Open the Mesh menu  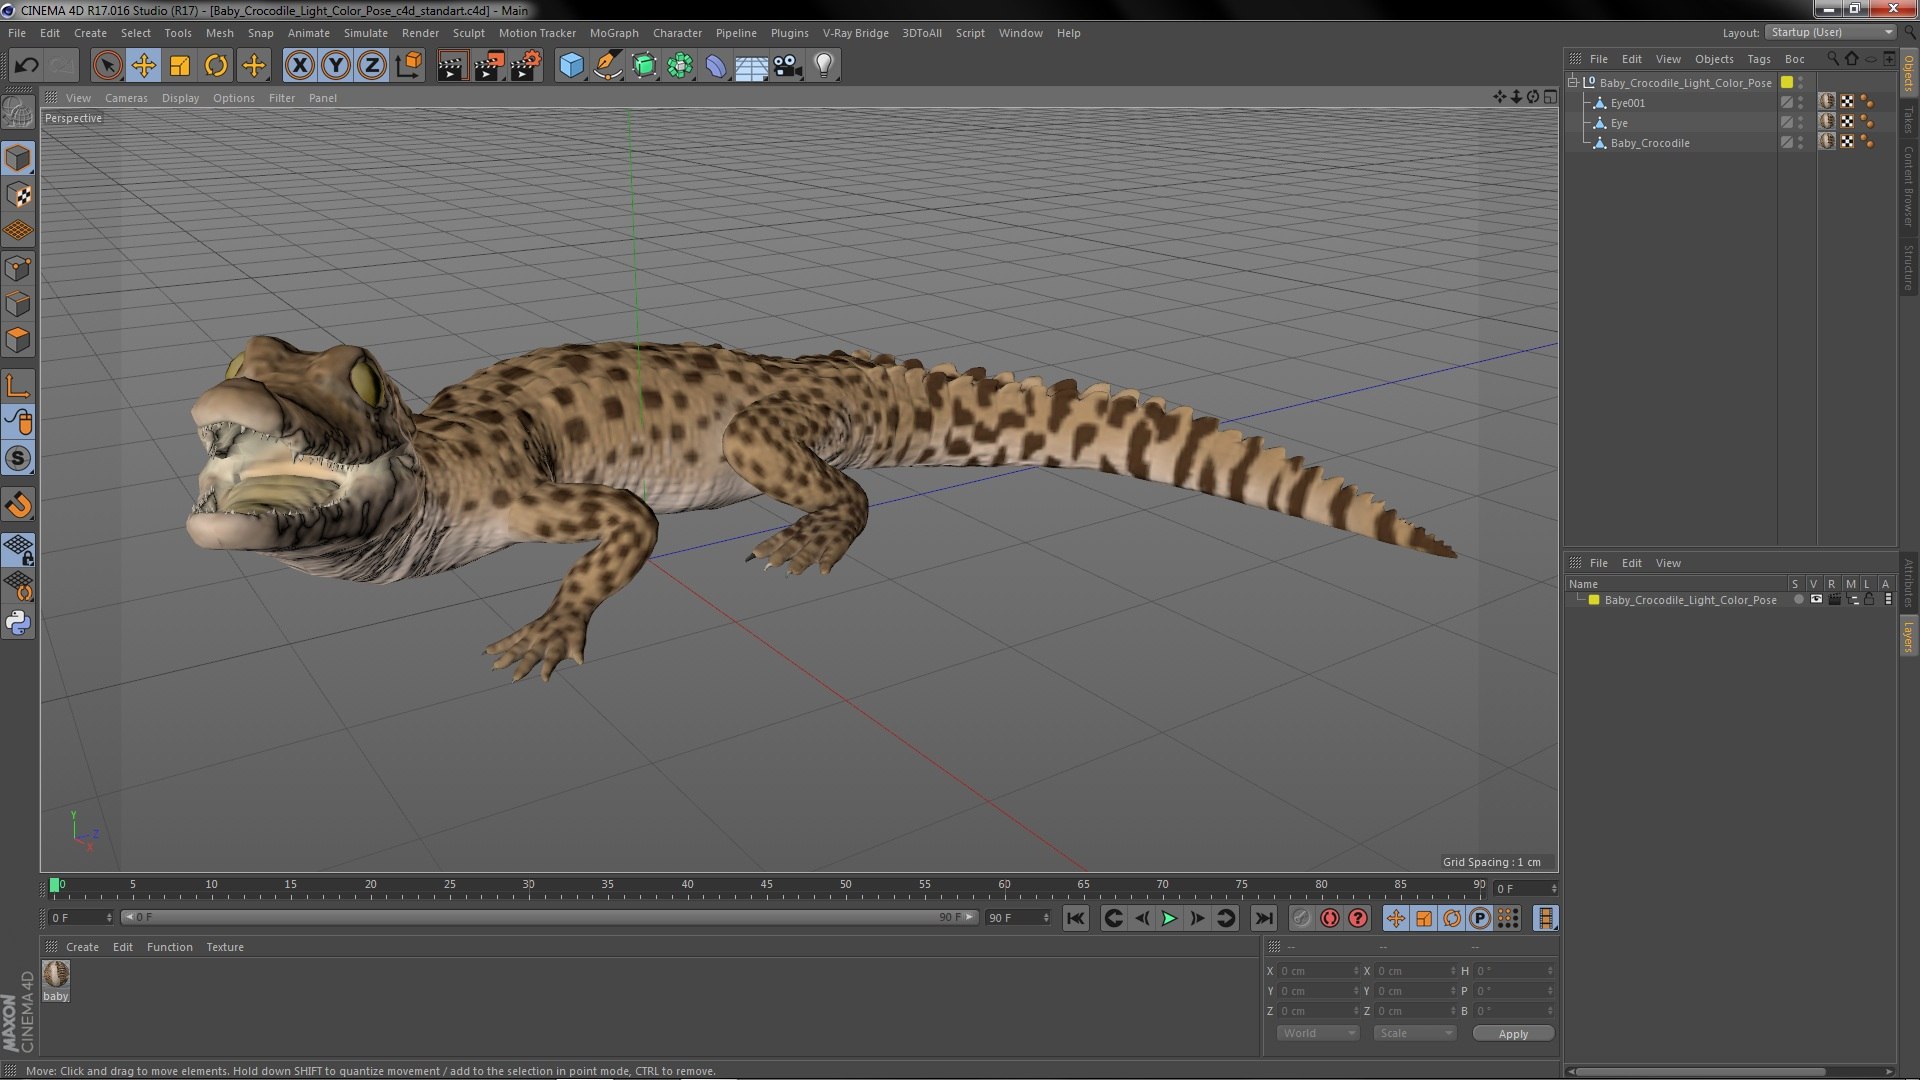[219, 33]
